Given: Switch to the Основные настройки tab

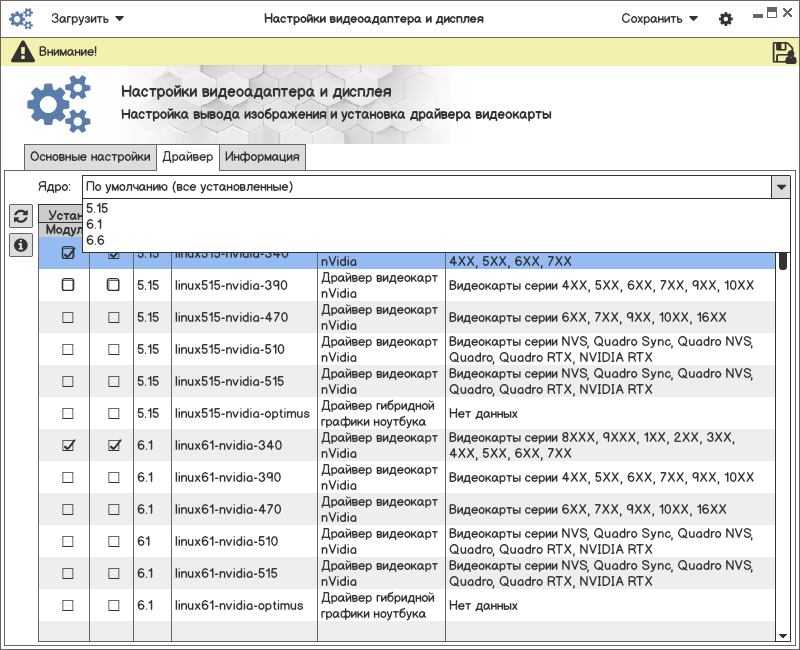Looking at the screenshot, I should (90, 157).
